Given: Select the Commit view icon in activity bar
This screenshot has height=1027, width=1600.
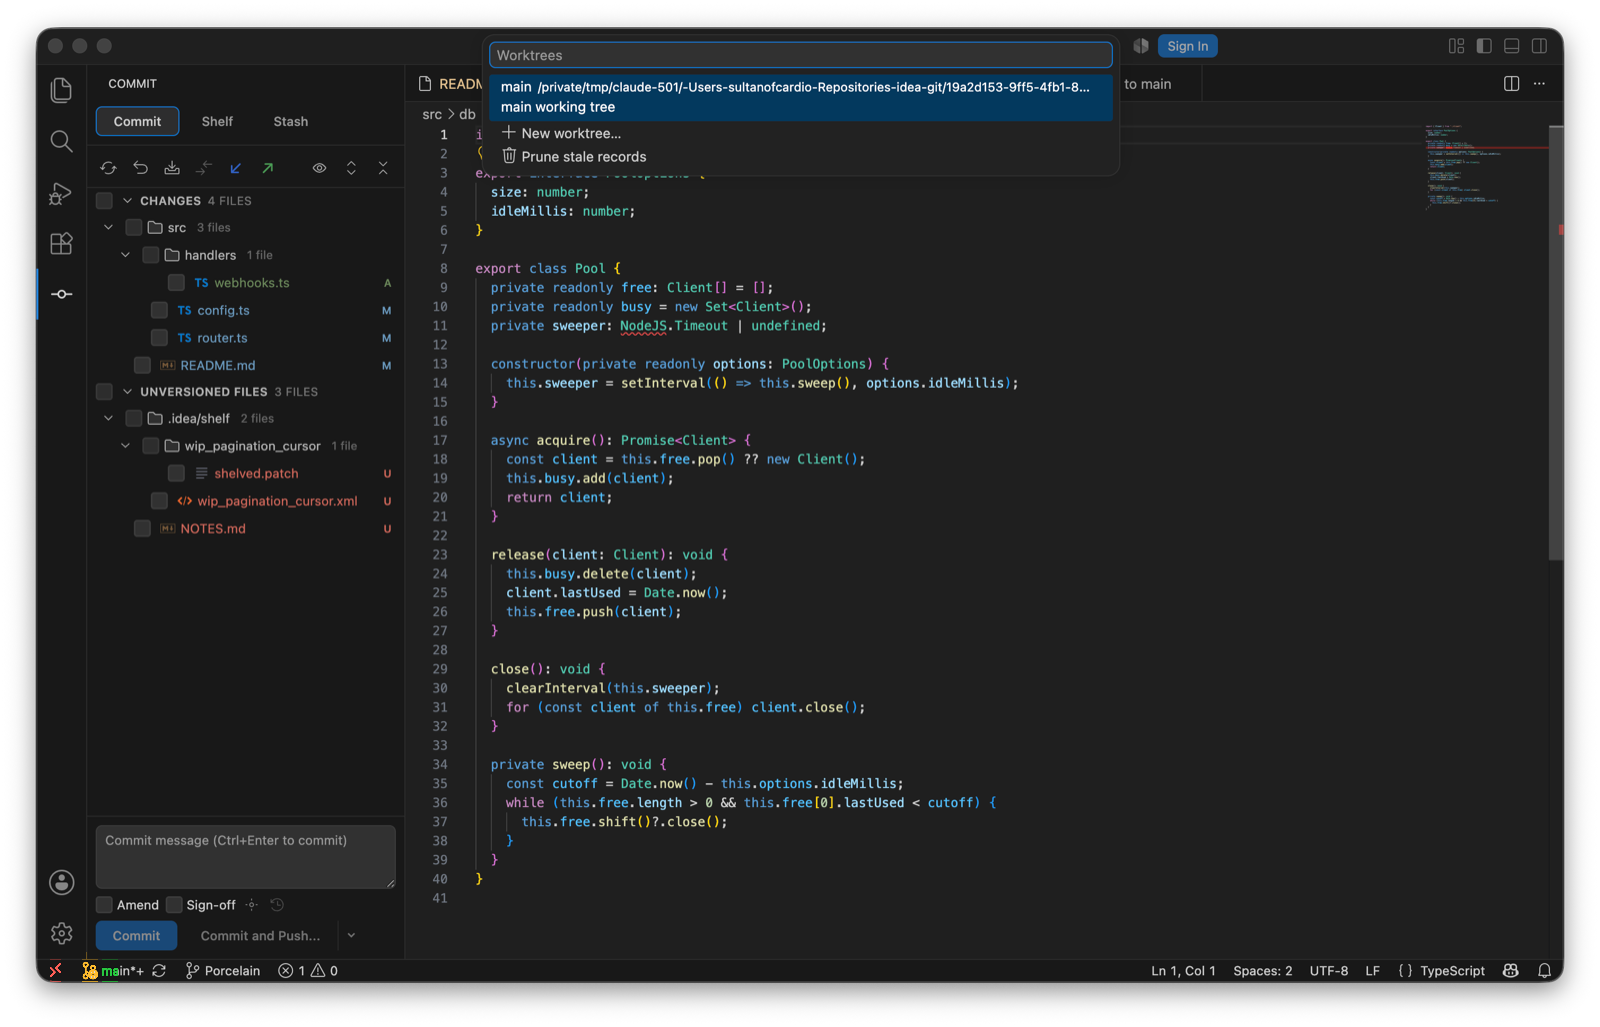Looking at the screenshot, I should click(61, 294).
